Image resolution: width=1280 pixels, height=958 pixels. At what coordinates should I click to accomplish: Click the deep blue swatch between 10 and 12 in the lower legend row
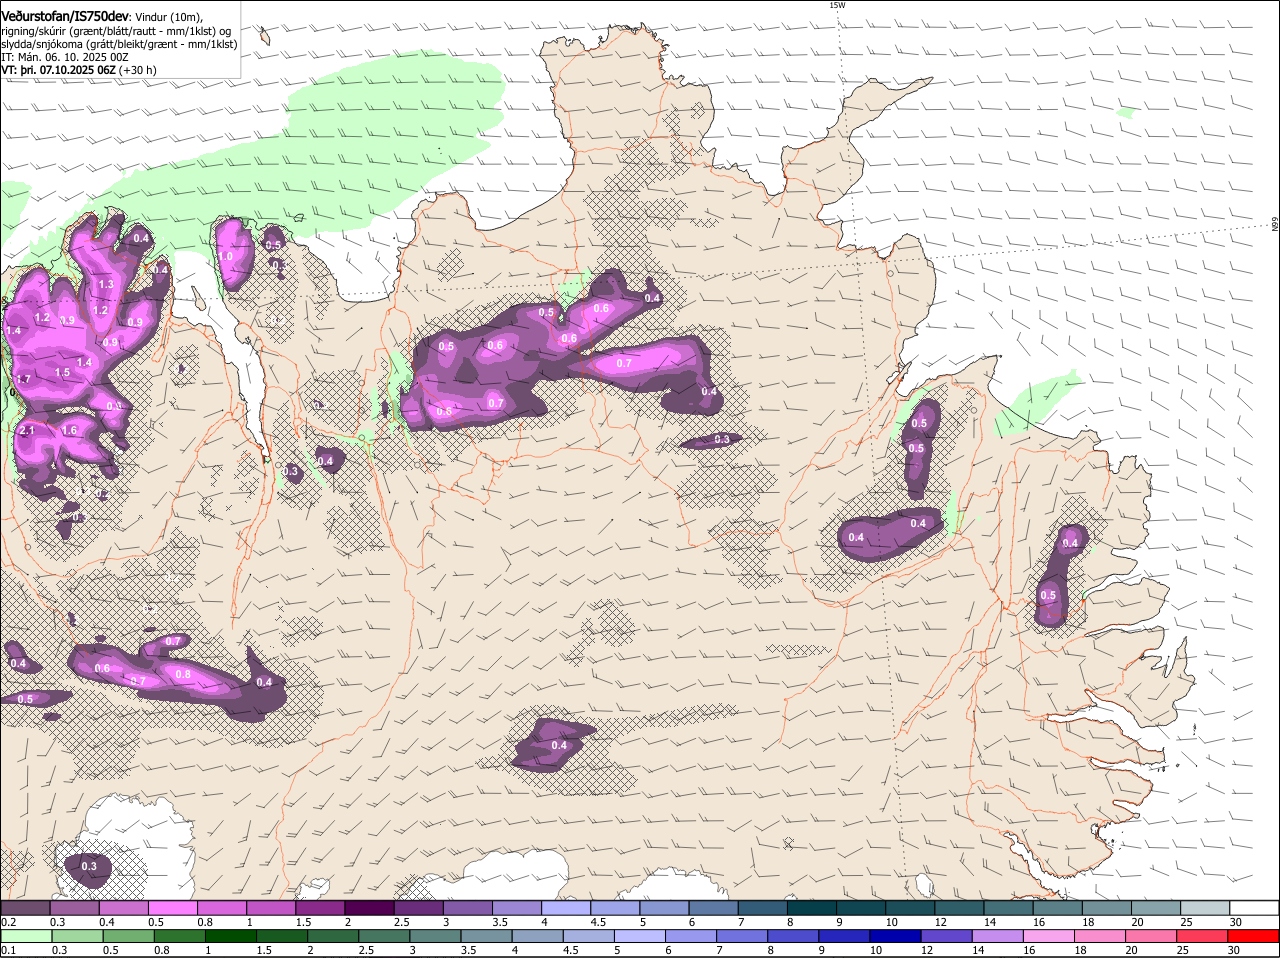click(895, 937)
